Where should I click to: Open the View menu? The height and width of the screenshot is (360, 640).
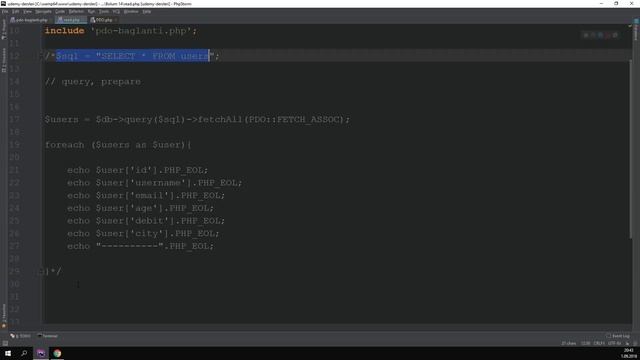(x=27, y=11)
